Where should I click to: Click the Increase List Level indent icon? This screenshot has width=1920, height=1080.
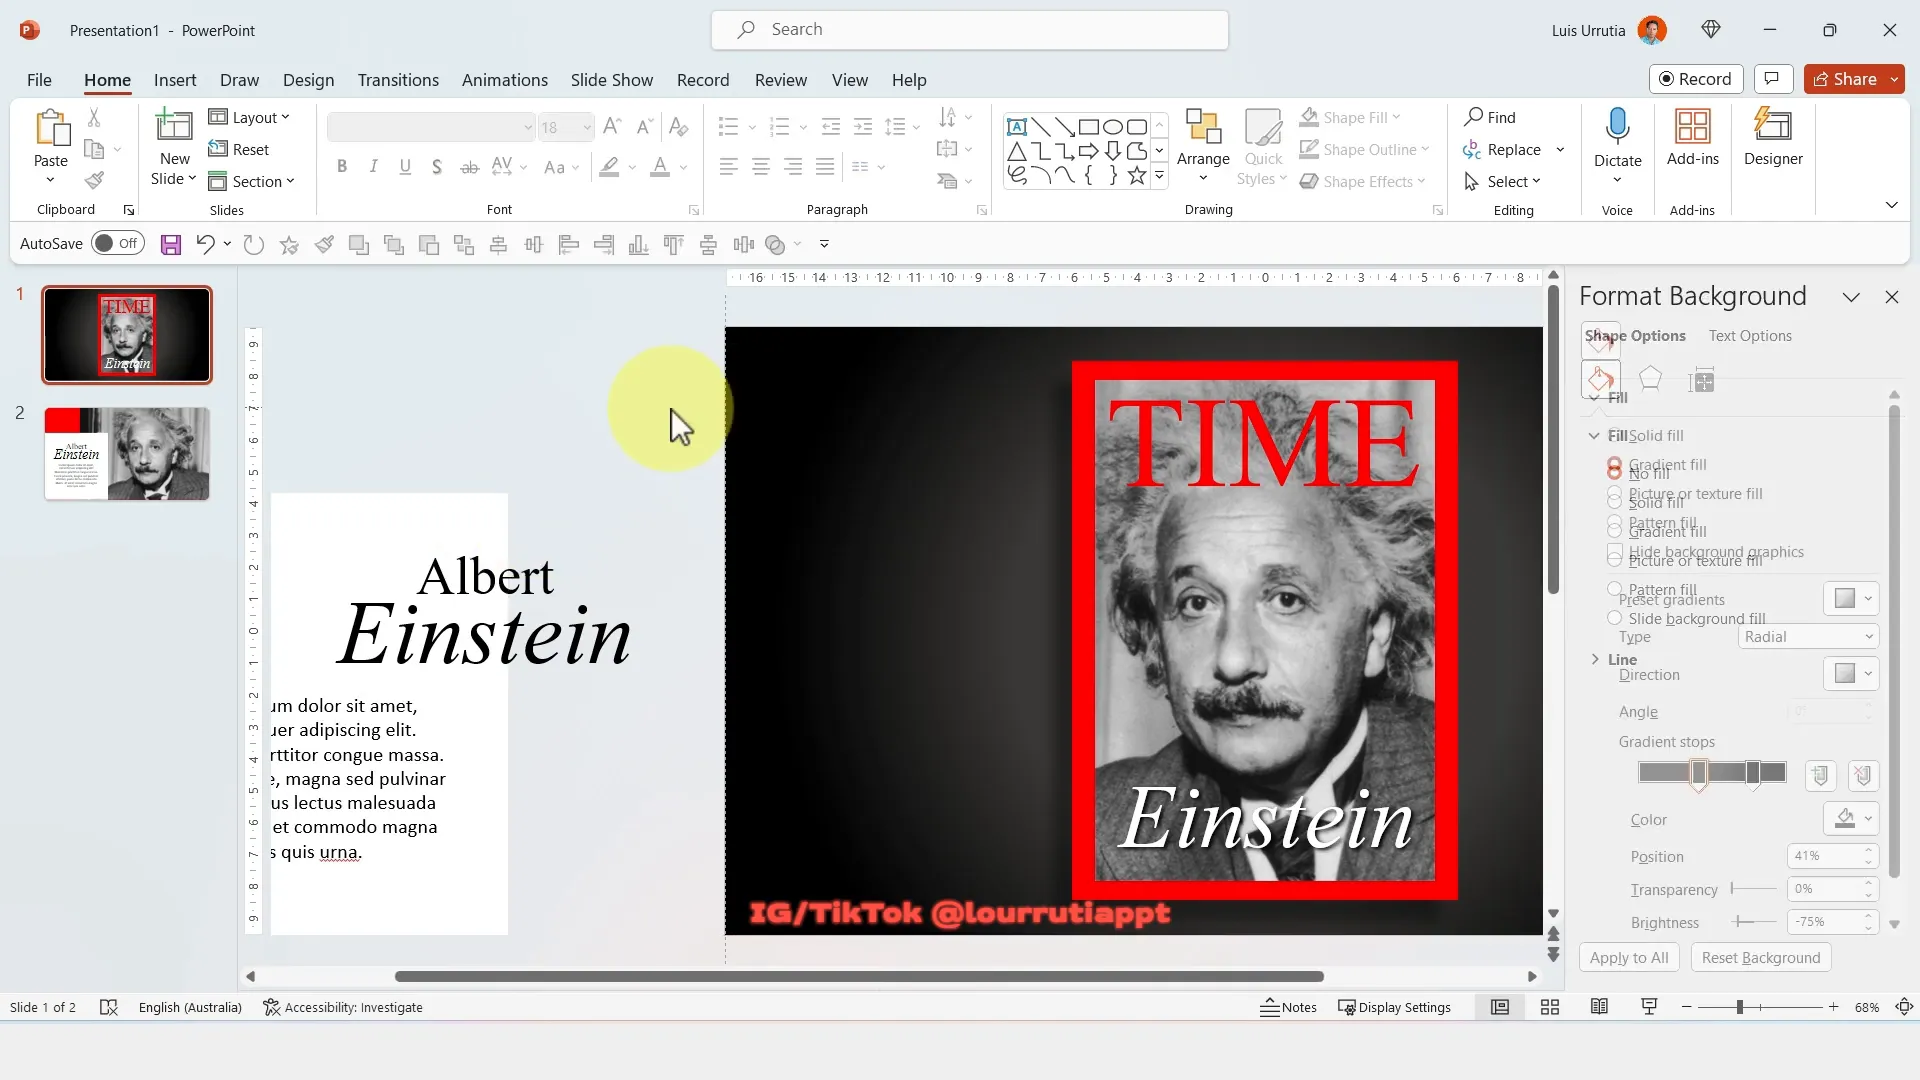[863, 127]
